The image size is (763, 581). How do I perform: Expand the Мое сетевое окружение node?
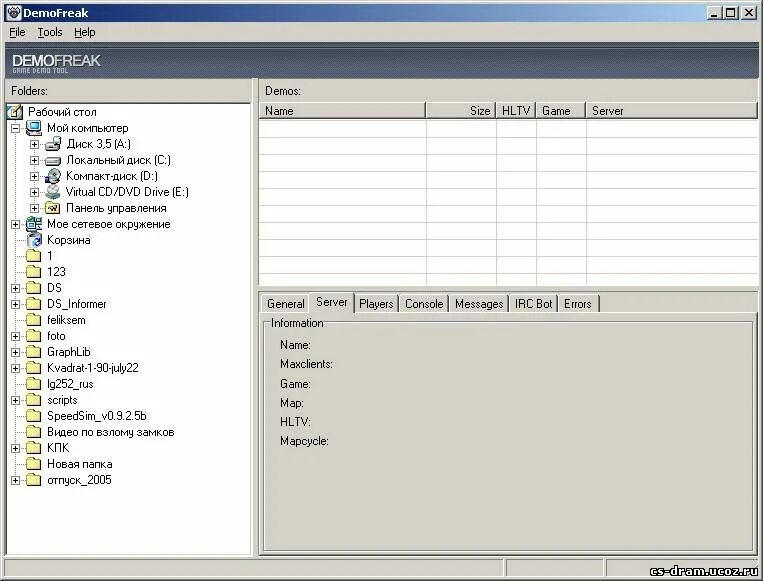pyautogui.click(x=16, y=225)
